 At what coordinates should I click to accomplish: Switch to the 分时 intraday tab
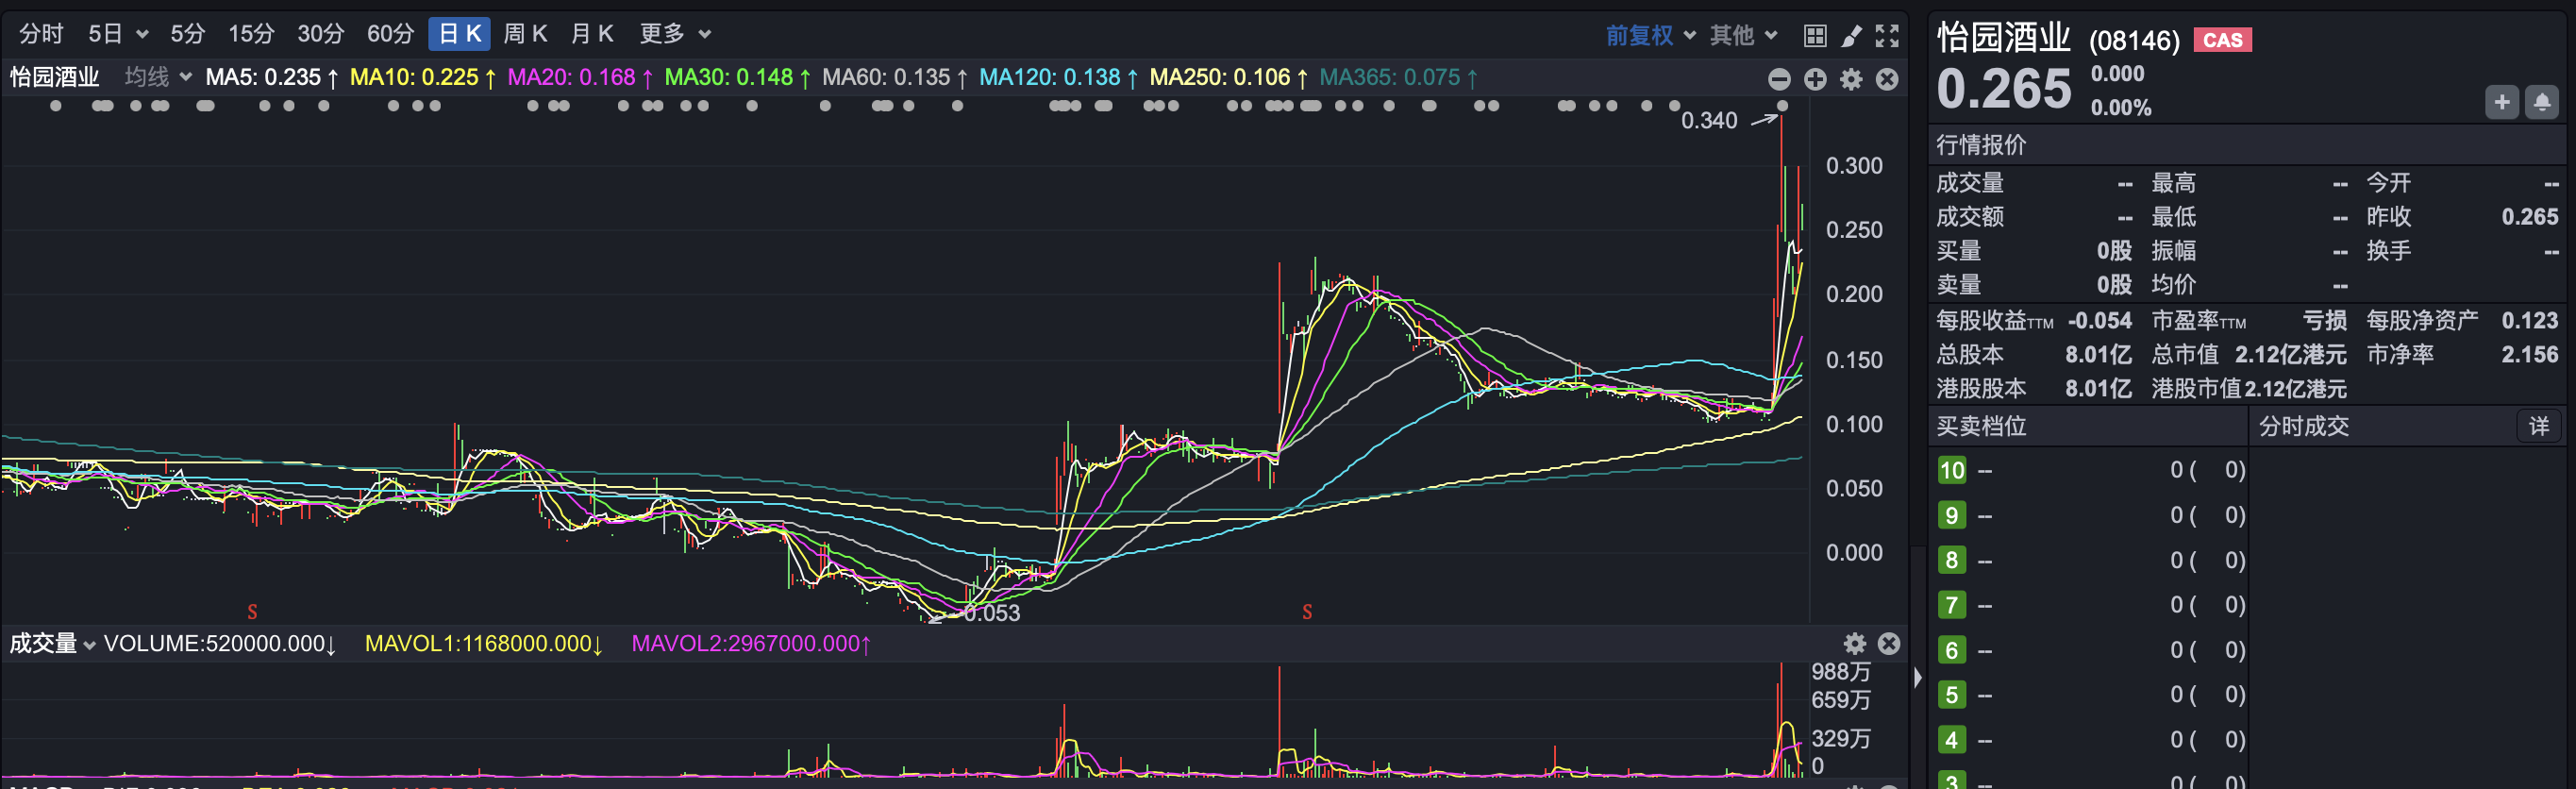click(x=41, y=34)
